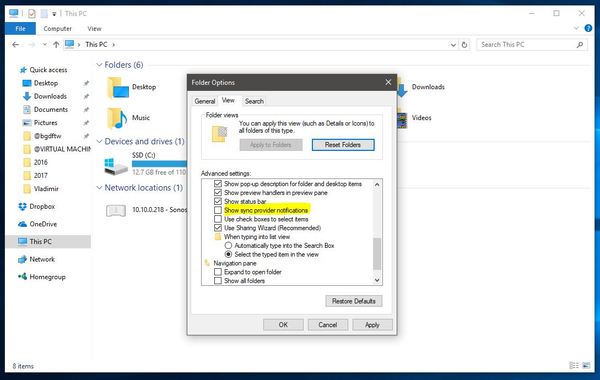Select This PC in the navigation pane

click(x=48, y=241)
